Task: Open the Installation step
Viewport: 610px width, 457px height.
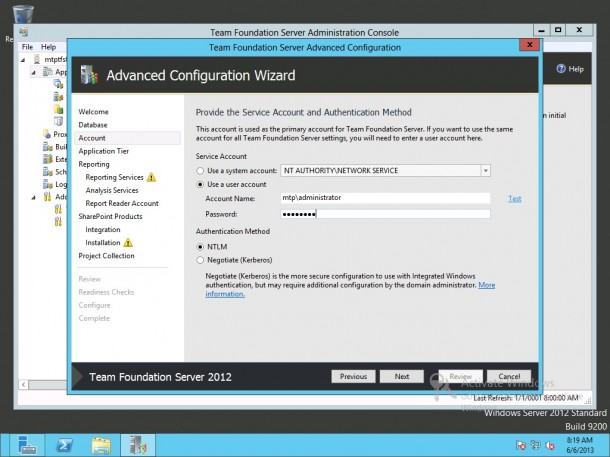Action: [103, 243]
